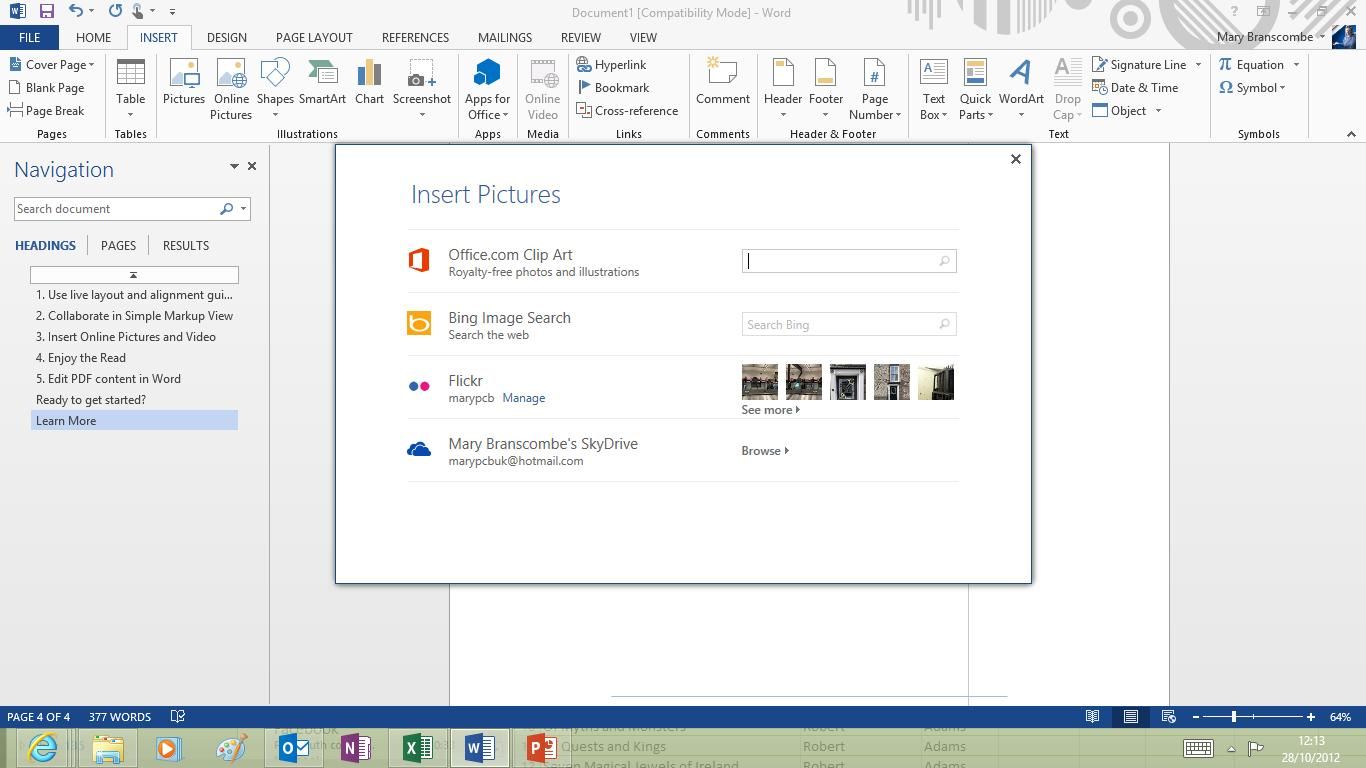
Task: Switch to Read Mode in the status bar
Action: click(1092, 716)
